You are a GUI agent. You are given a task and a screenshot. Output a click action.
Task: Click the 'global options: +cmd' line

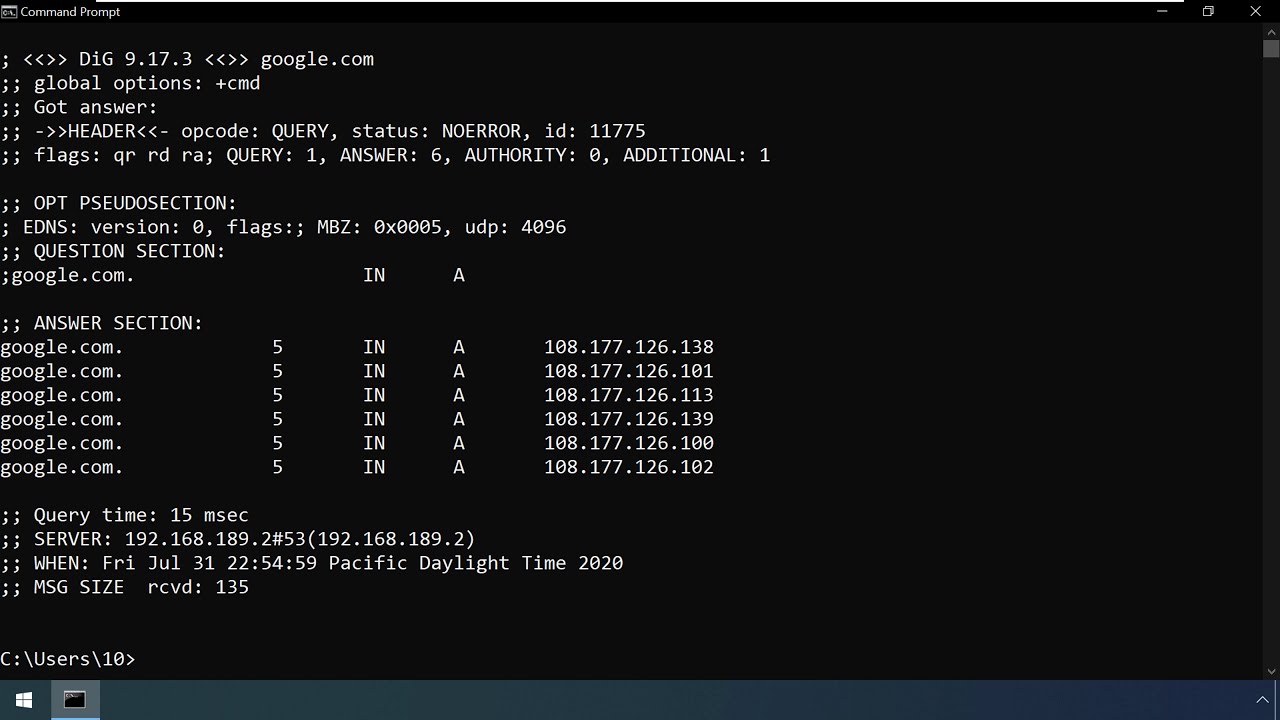pos(131,83)
